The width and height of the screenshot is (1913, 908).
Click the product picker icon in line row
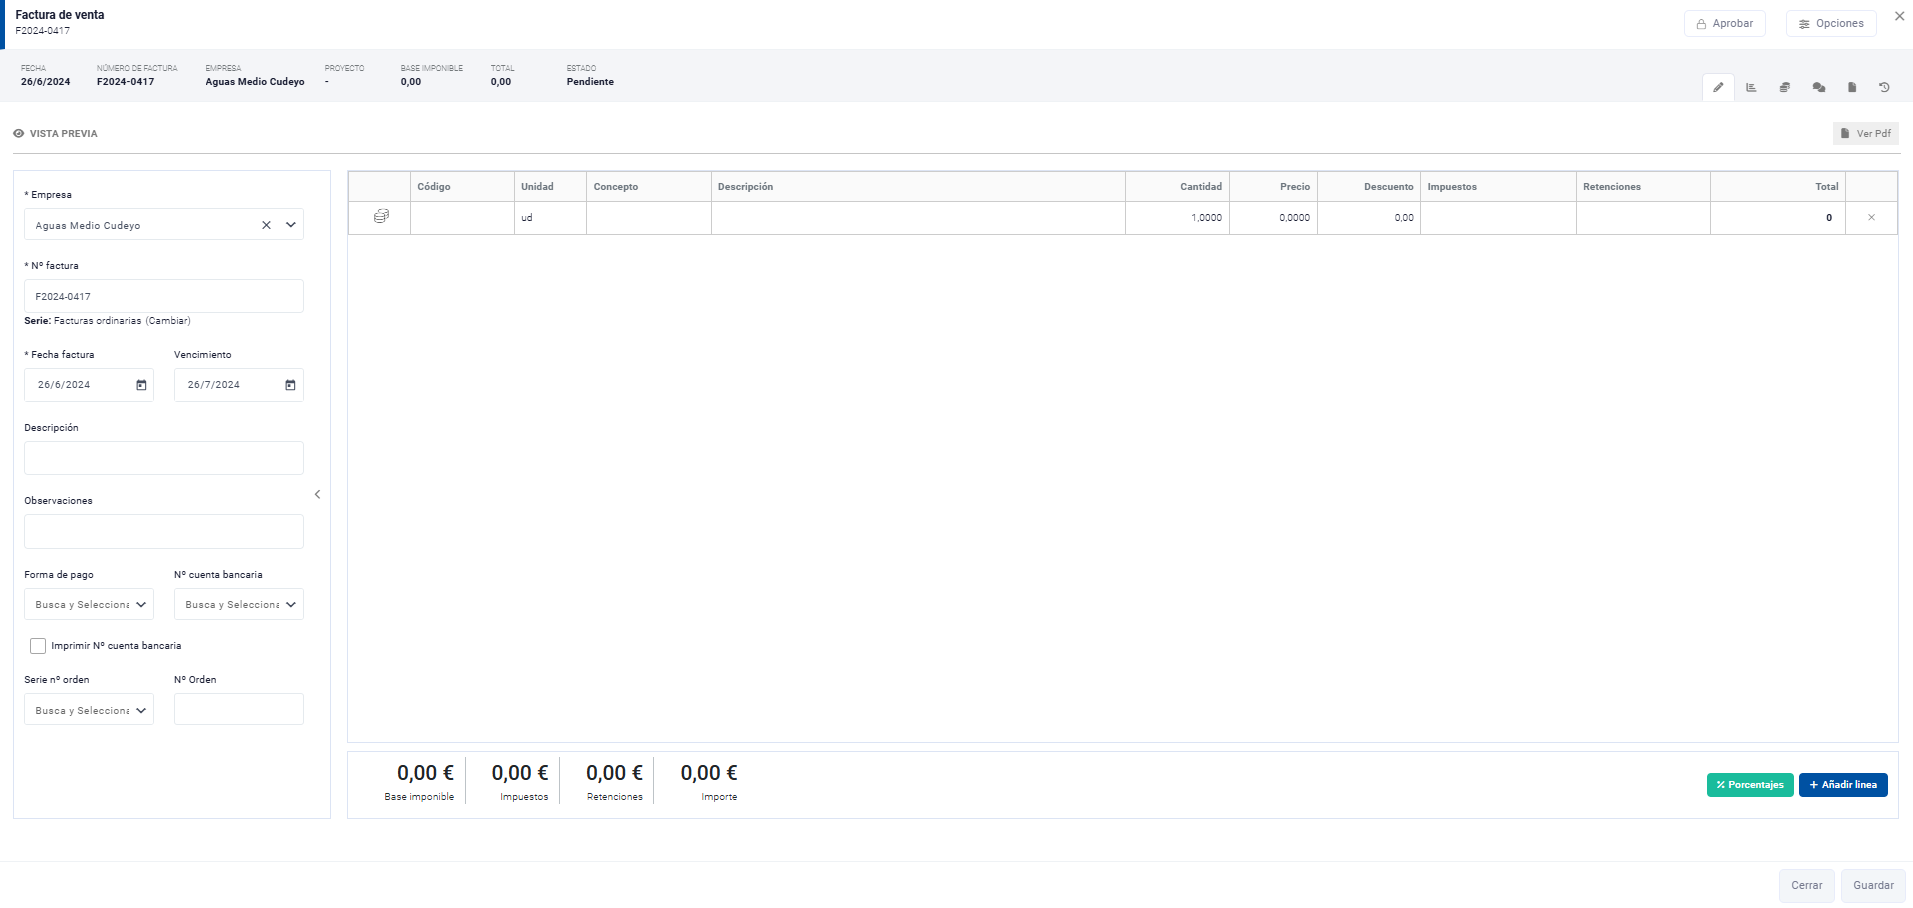click(x=381, y=217)
